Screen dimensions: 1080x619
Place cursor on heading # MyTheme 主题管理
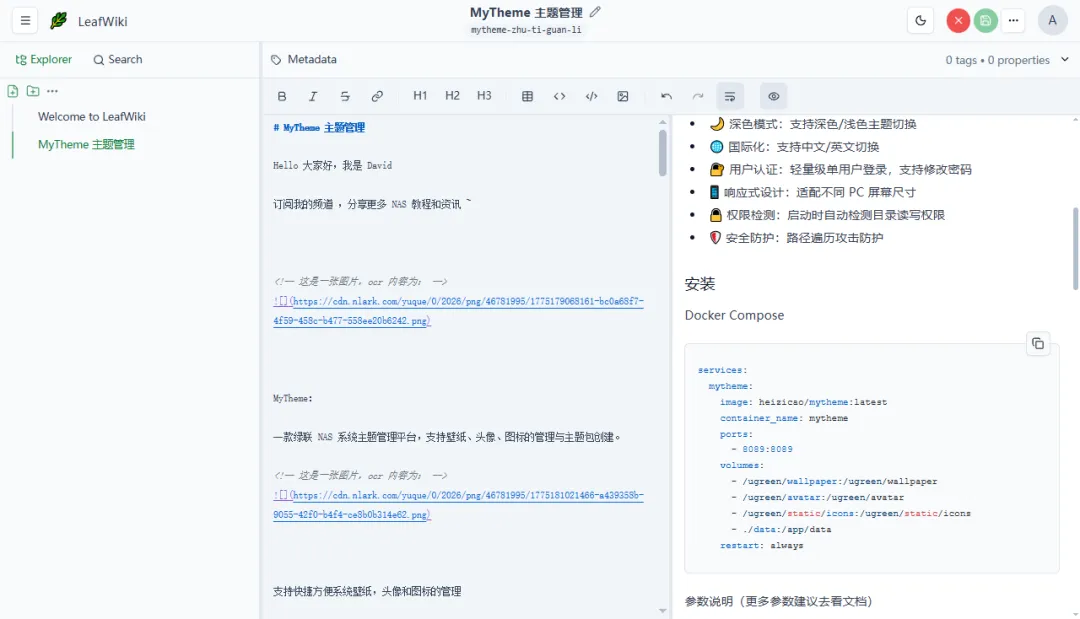click(319, 127)
